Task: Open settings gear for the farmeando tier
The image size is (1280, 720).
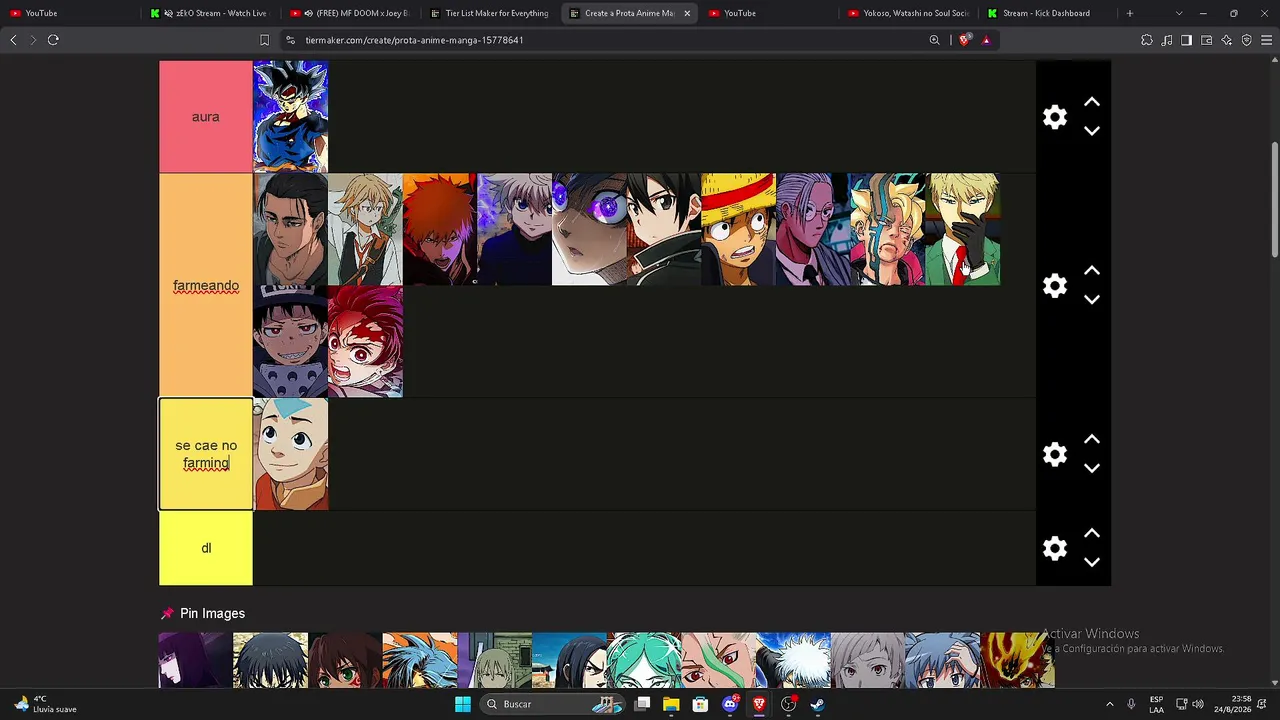Action: tap(1055, 286)
